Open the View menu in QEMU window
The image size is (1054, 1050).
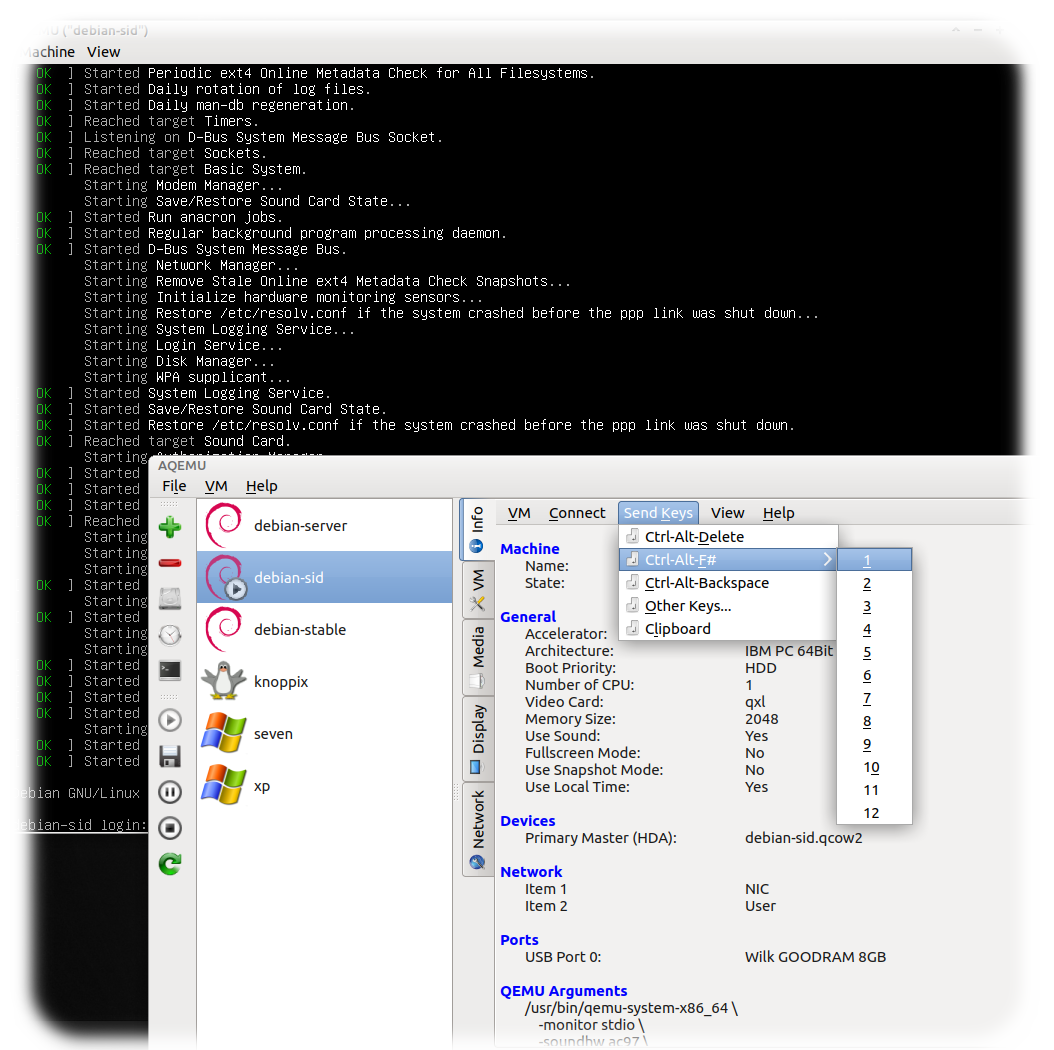(x=104, y=52)
